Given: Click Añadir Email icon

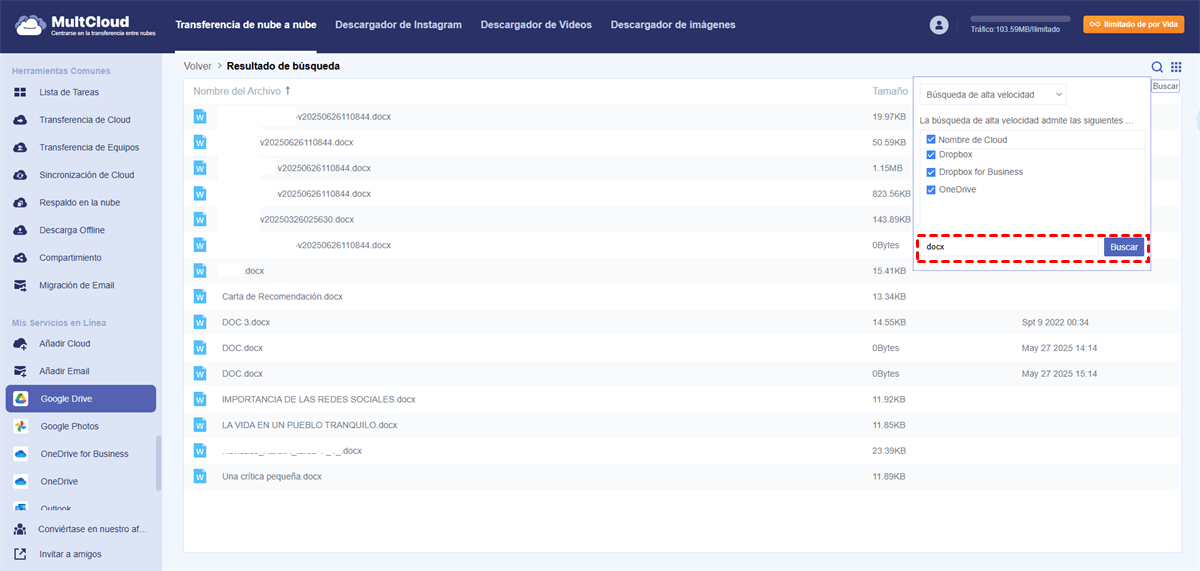Looking at the screenshot, I should [20, 371].
